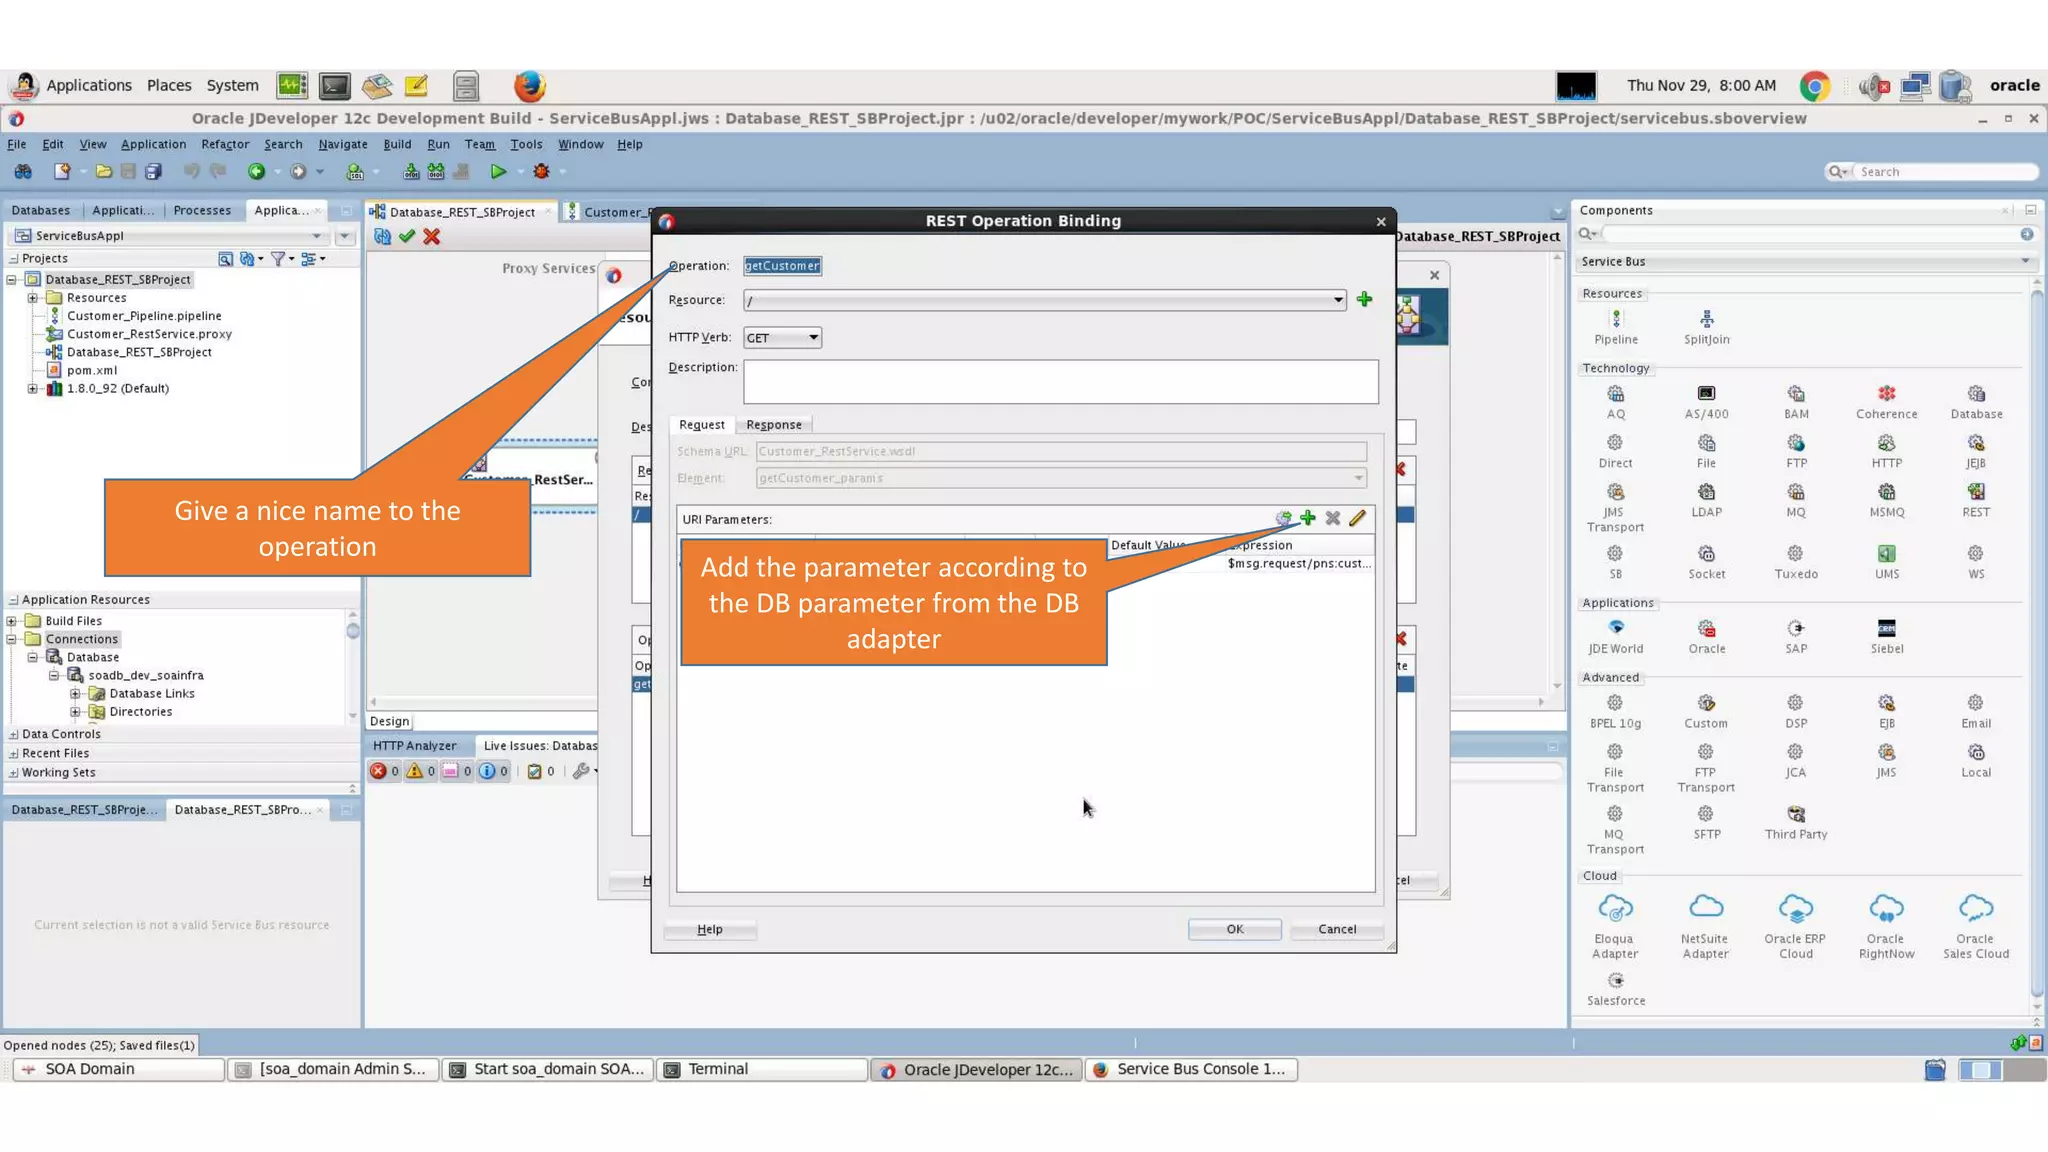Close the REST Operation Binding dialog

click(x=1380, y=222)
